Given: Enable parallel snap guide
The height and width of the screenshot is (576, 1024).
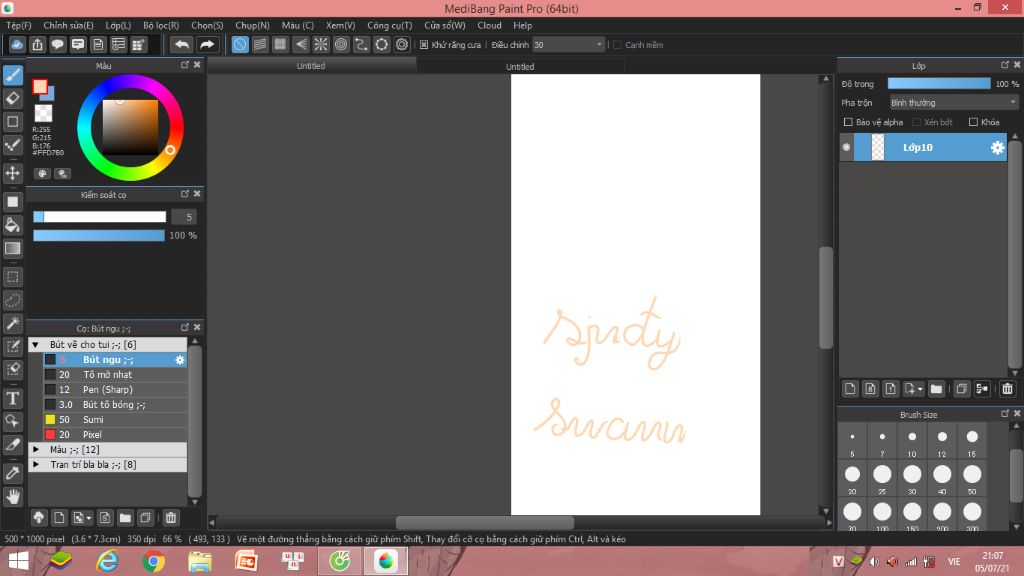Looking at the screenshot, I should tap(260, 44).
